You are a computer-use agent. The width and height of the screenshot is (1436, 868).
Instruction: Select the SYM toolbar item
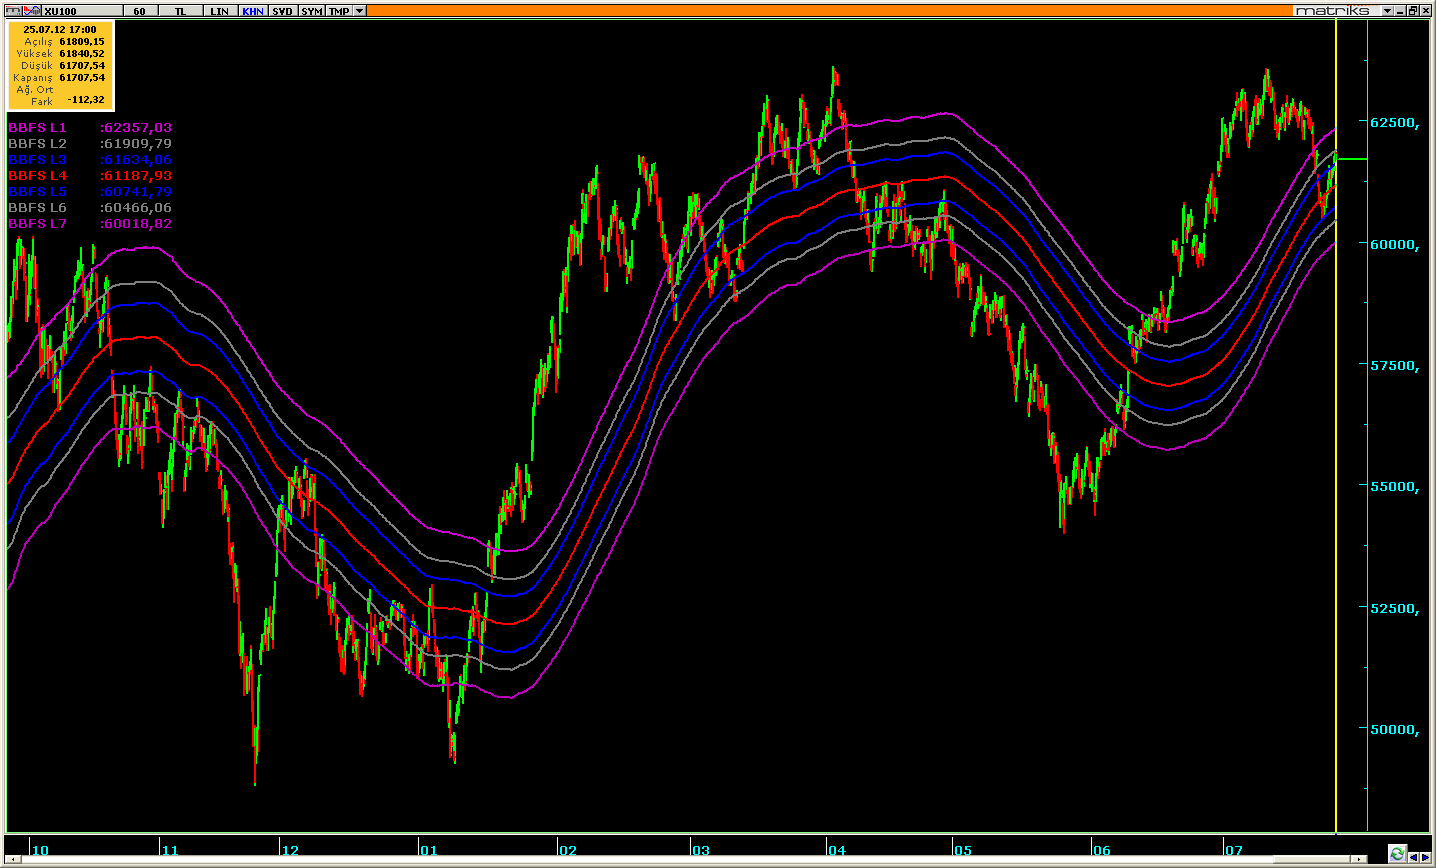click(311, 11)
